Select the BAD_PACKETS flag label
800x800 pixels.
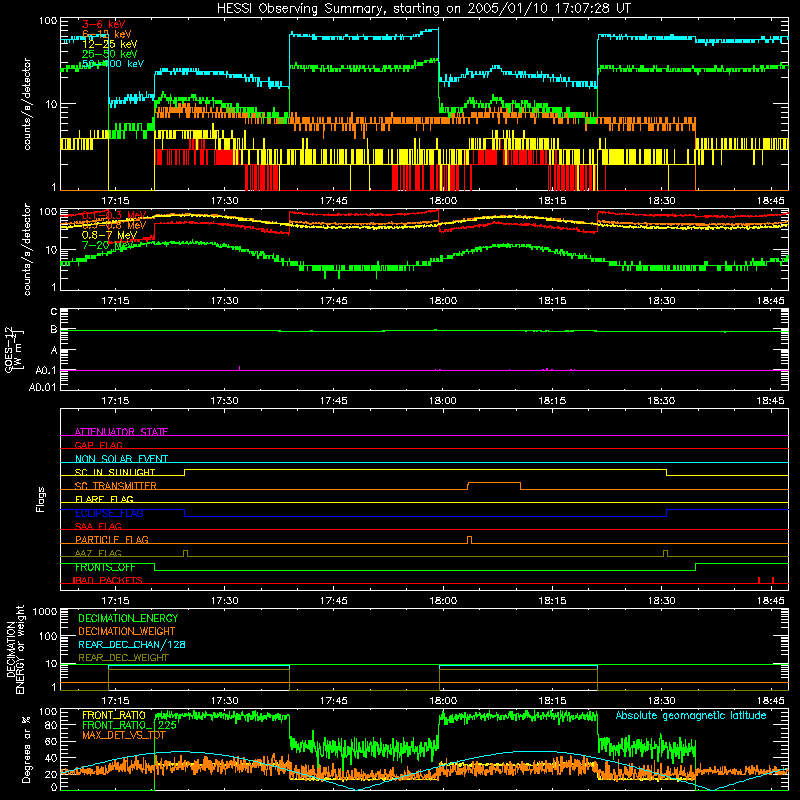click(x=107, y=580)
